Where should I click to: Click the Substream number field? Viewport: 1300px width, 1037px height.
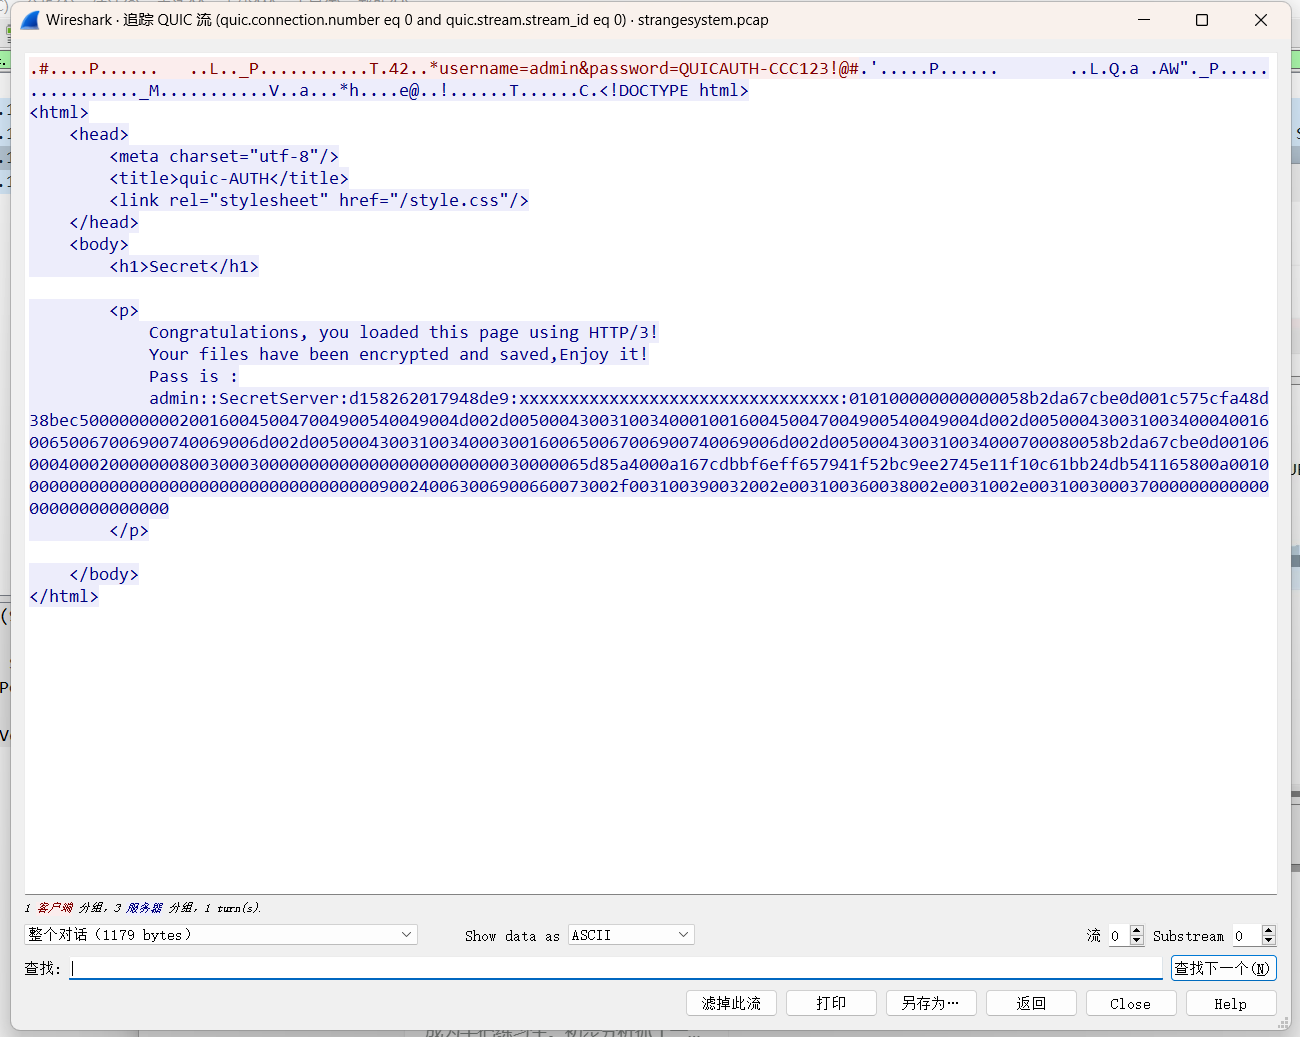(x=1246, y=935)
